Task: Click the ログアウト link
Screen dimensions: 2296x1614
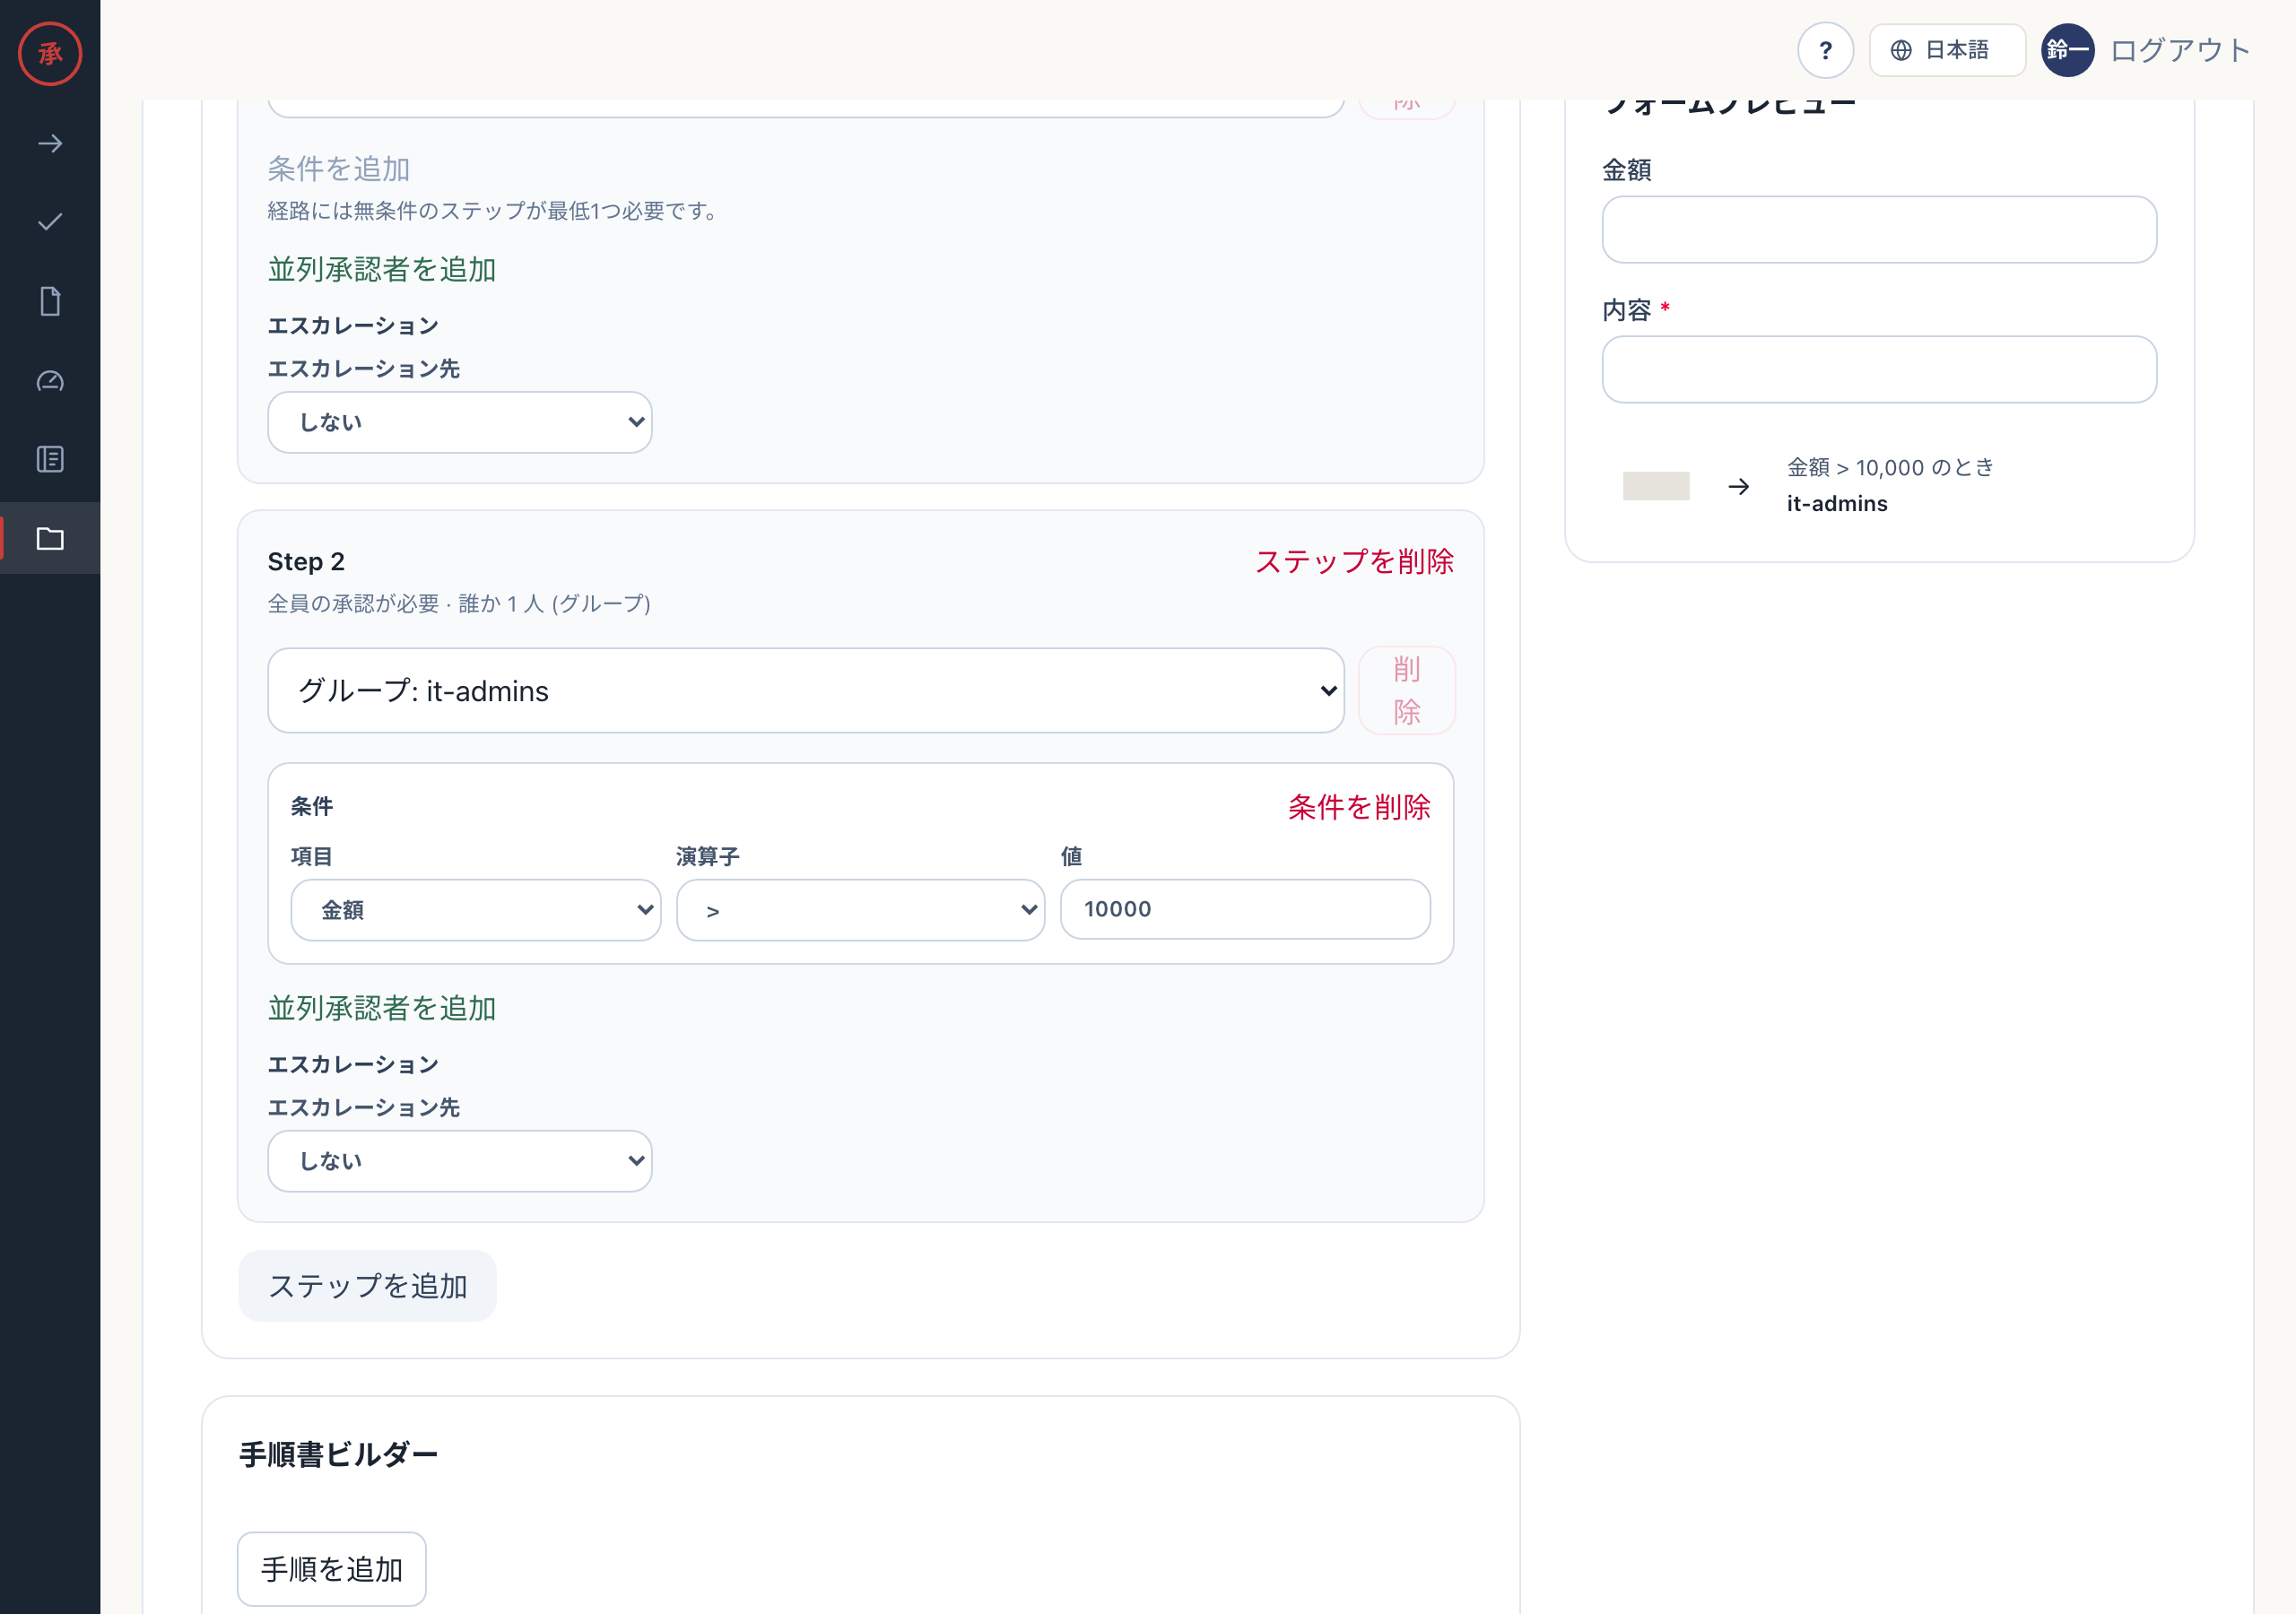Action: 2180,50
